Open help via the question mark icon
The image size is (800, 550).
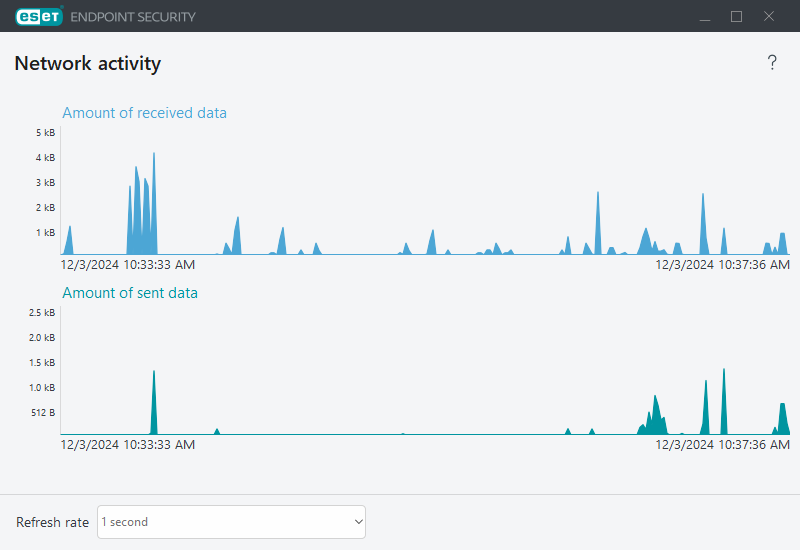[772, 63]
